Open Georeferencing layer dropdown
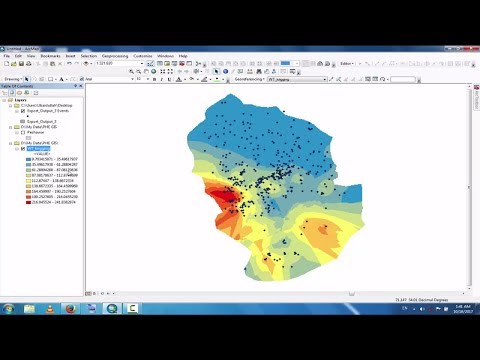 tap(324, 79)
